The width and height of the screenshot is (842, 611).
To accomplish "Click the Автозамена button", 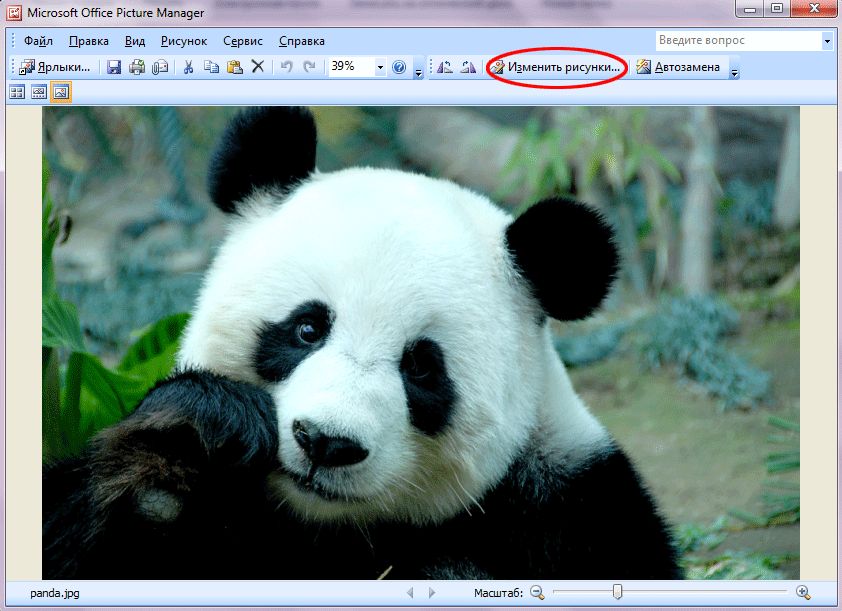I will pos(678,67).
